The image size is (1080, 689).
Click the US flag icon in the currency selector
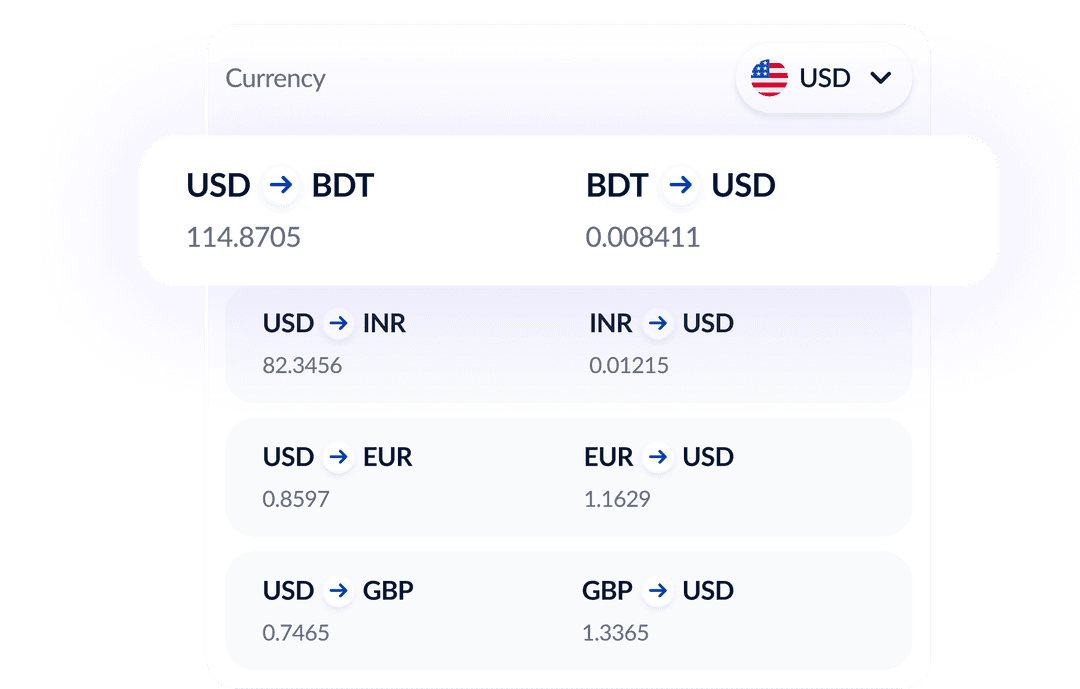(x=768, y=77)
